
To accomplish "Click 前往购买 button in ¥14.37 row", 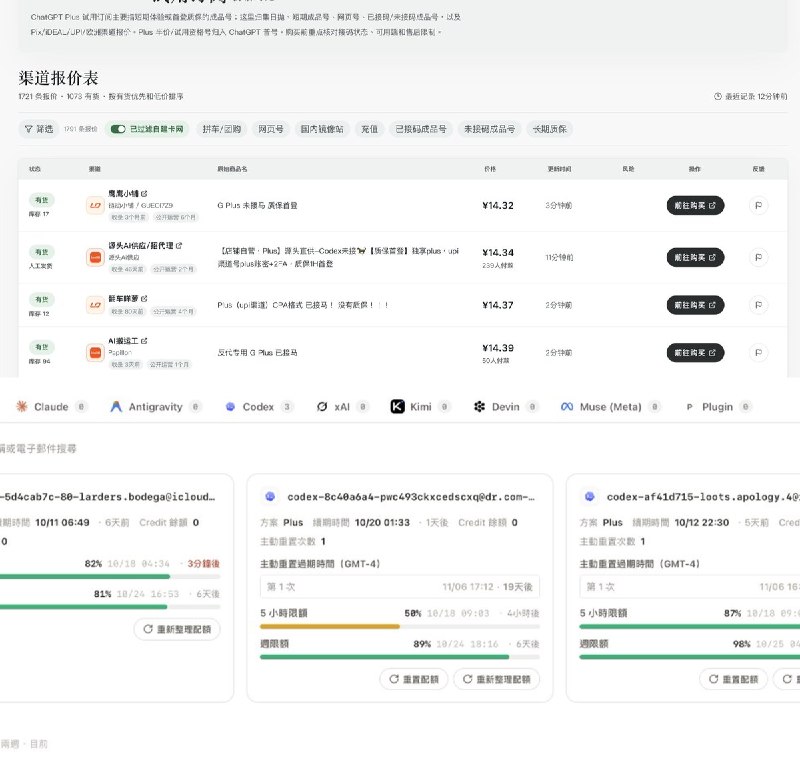I will pos(695,305).
